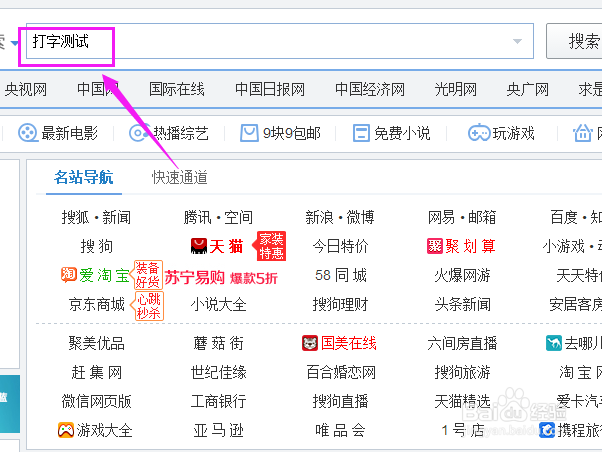Open the 搜狗直播 link

click(340, 401)
